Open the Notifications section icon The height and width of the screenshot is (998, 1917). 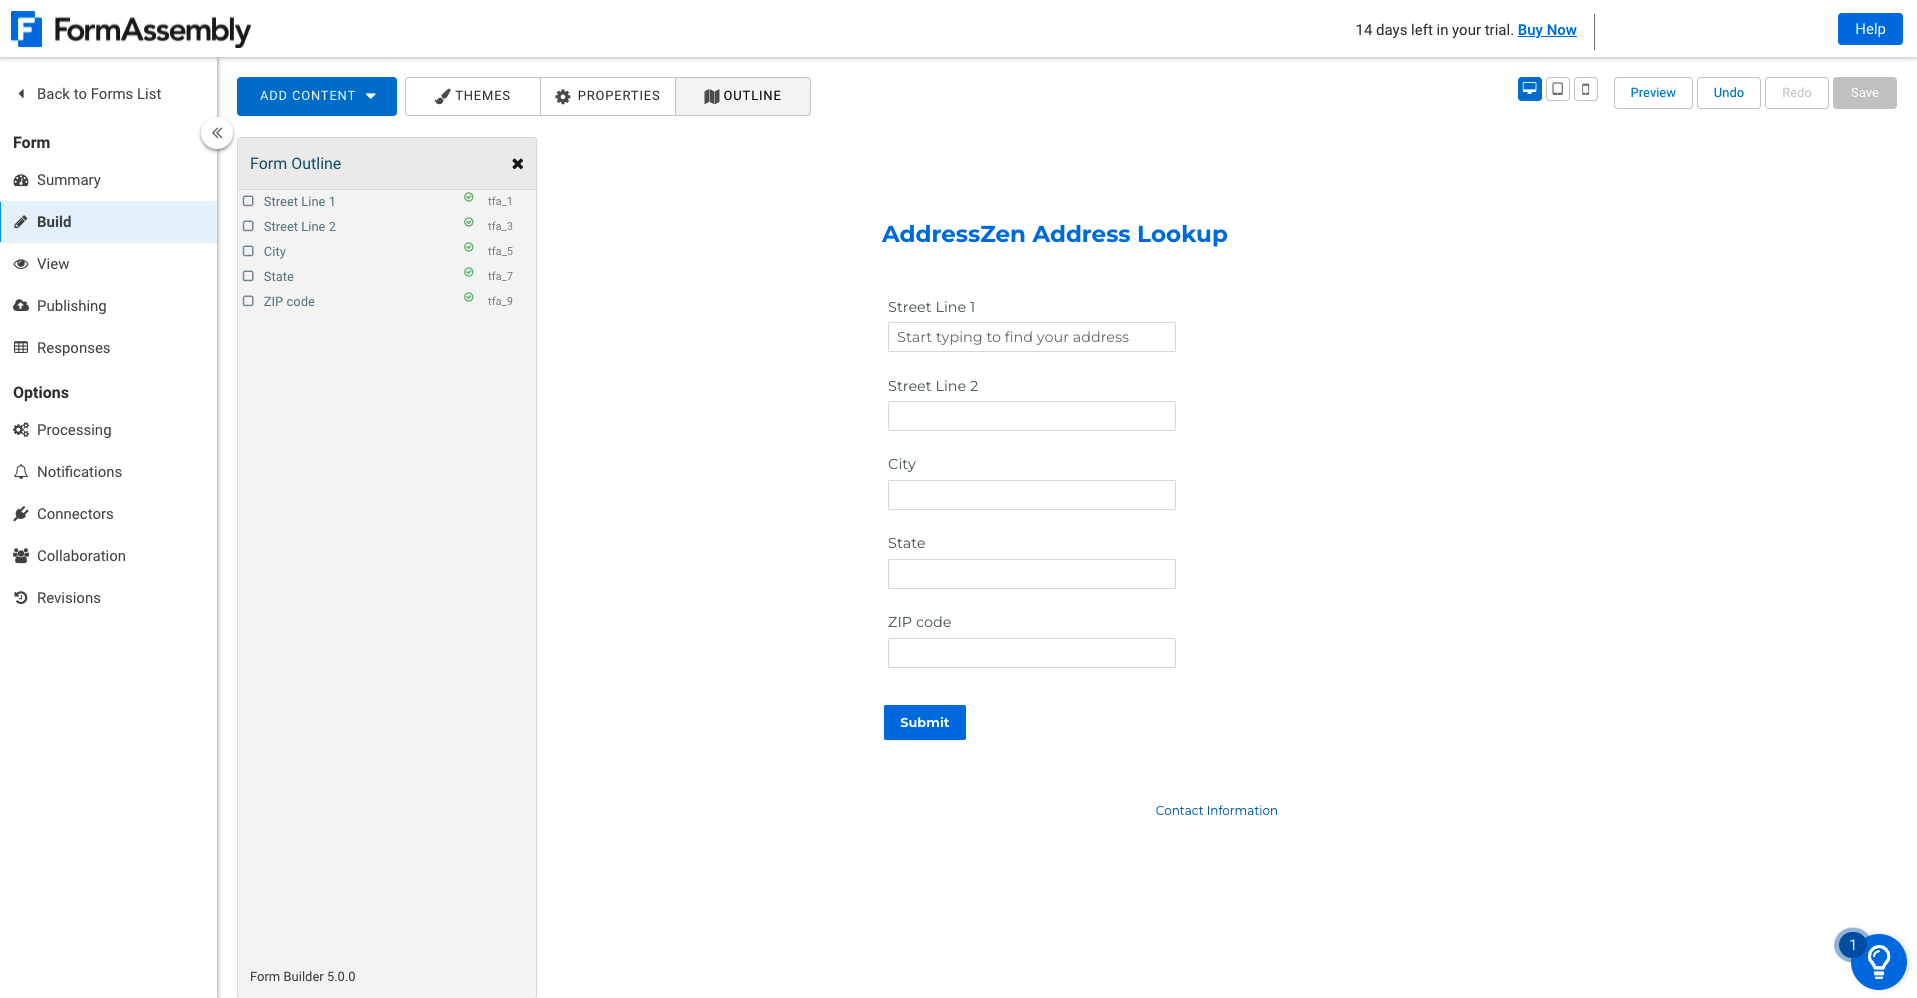21,471
